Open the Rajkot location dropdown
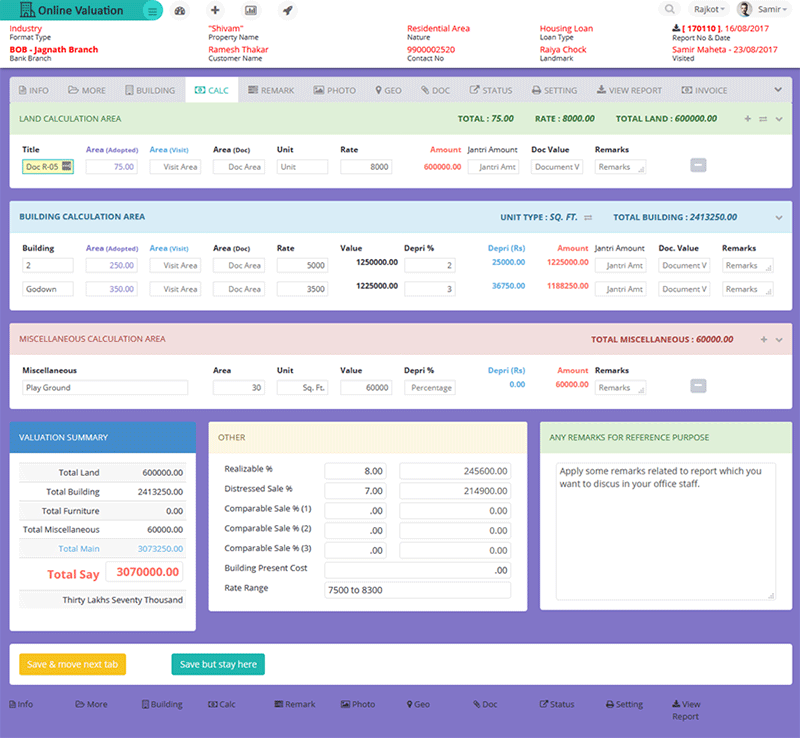Screen dimensions: 800x738 (x=709, y=10)
